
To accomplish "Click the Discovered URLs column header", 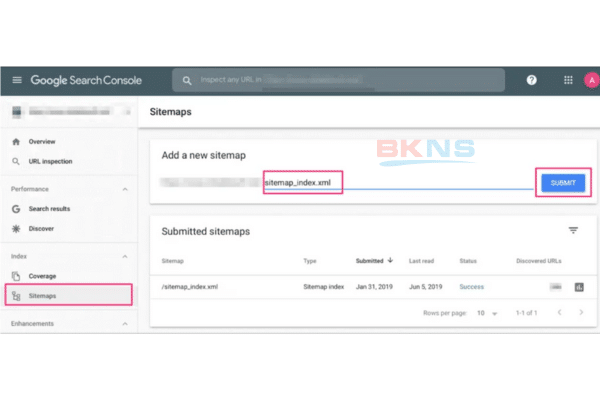I will [x=539, y=261].
